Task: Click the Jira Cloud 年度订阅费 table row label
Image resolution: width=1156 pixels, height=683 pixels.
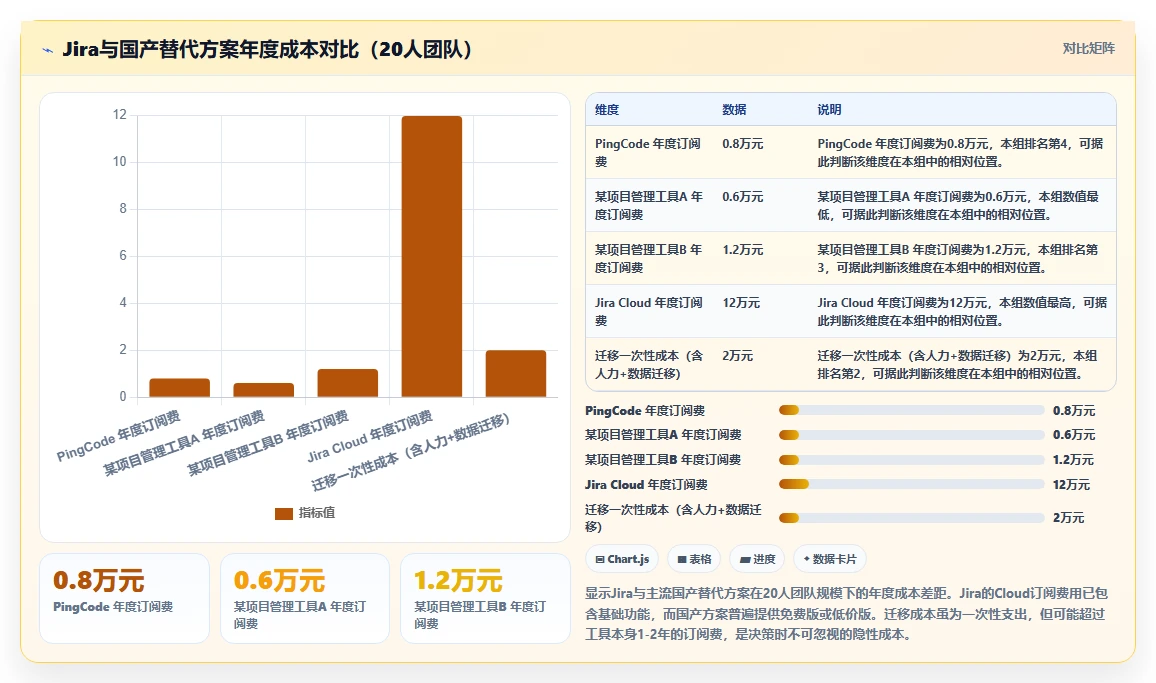Action: [649, 312]
